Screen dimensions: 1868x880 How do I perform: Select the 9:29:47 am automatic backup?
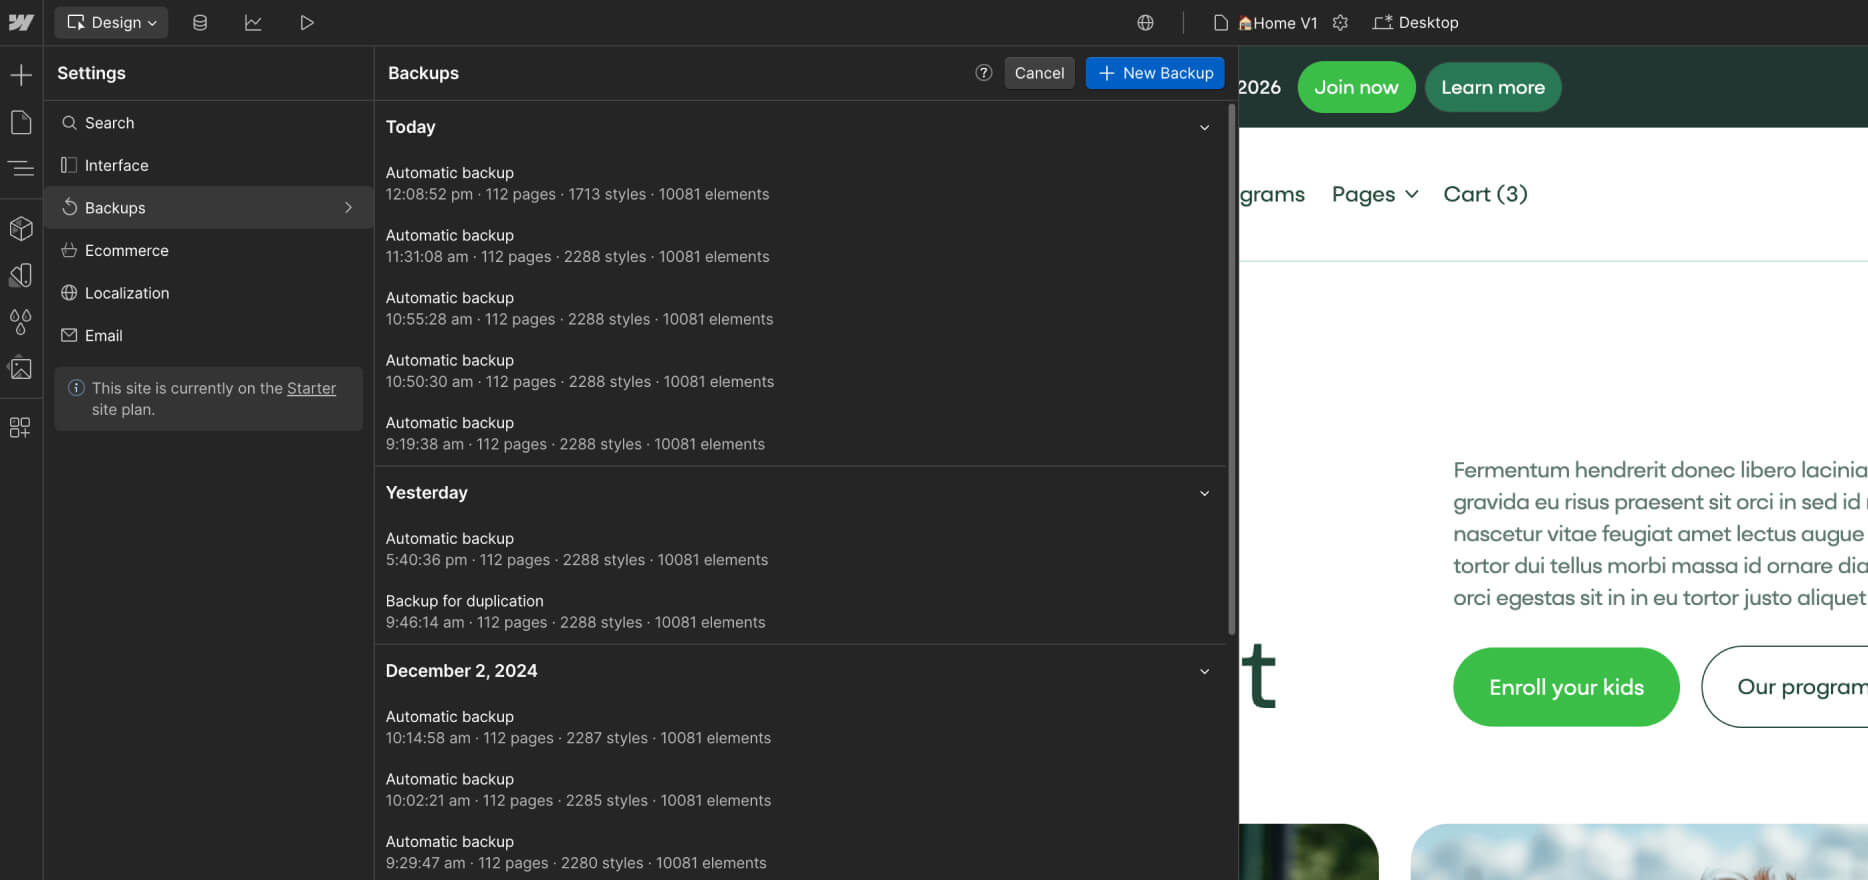click(800, 852)
